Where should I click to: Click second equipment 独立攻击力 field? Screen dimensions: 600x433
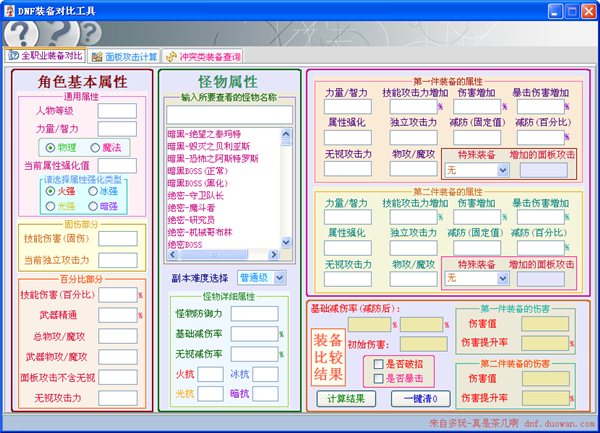(414, 248)
